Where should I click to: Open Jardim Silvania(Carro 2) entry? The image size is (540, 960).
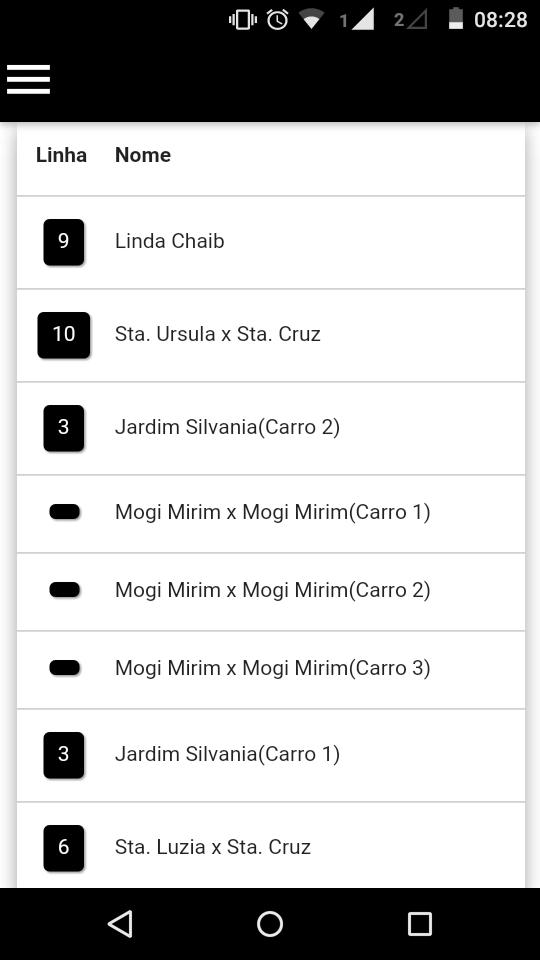tap(271, 429)
